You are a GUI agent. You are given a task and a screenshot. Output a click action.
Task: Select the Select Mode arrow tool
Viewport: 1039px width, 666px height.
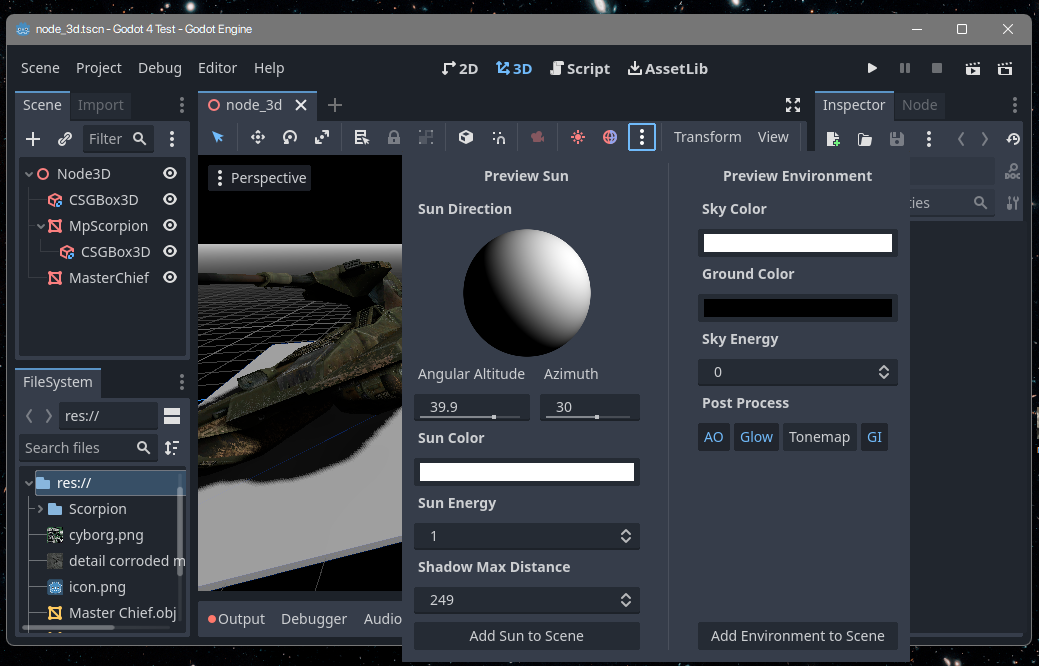tap(218, 137)
